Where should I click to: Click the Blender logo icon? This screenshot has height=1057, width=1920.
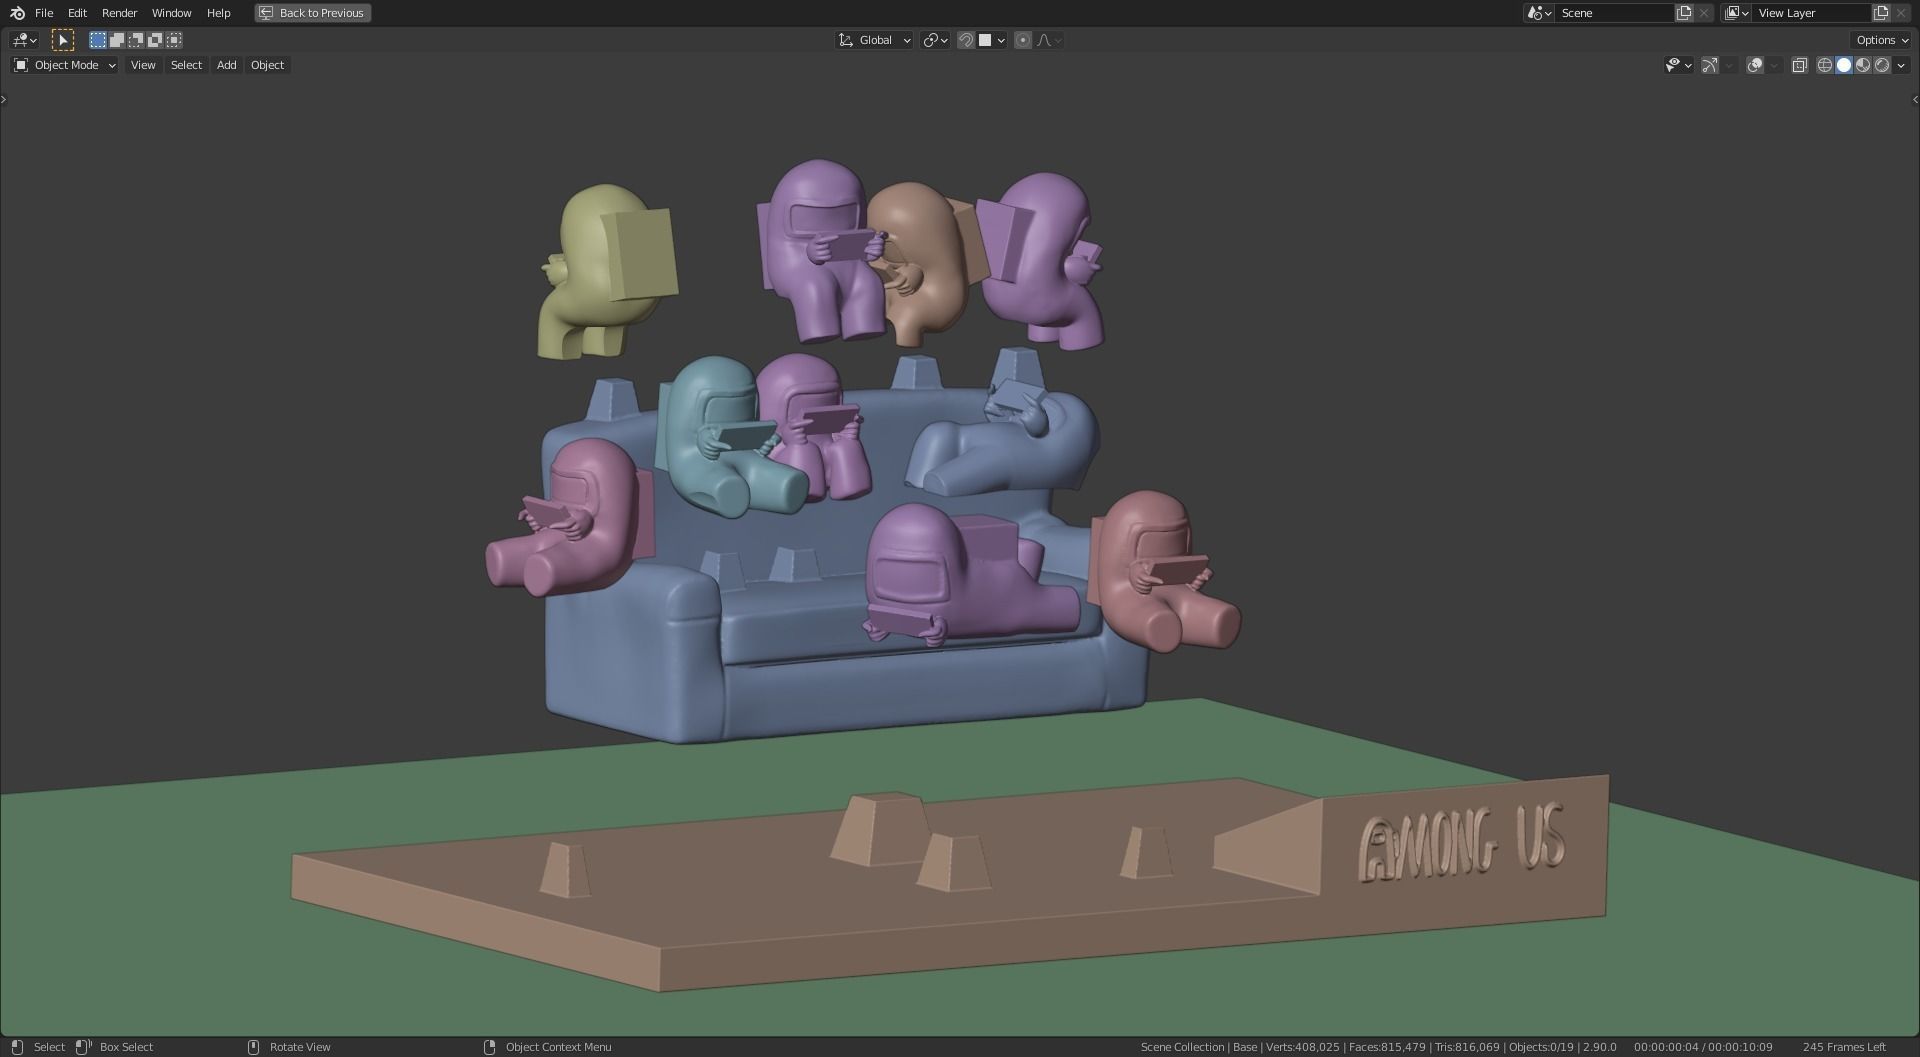coord(17,13)
